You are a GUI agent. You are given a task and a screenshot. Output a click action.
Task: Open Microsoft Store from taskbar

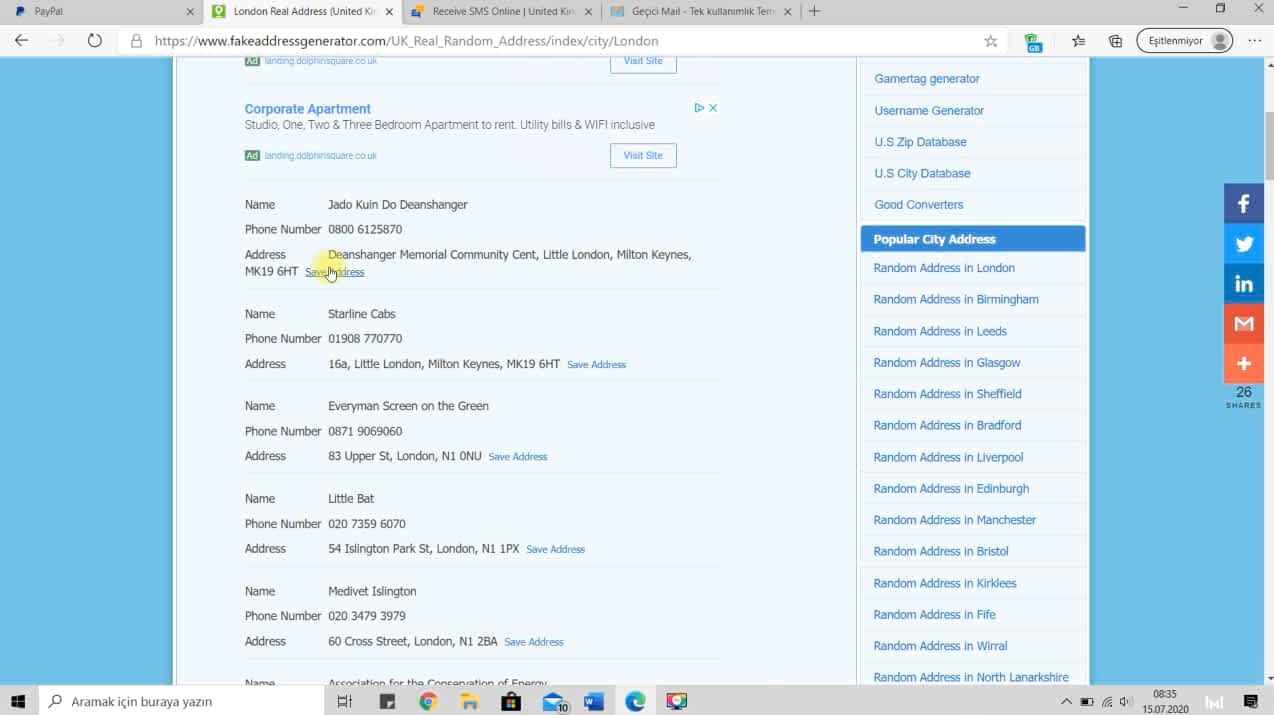coord(510,701)
